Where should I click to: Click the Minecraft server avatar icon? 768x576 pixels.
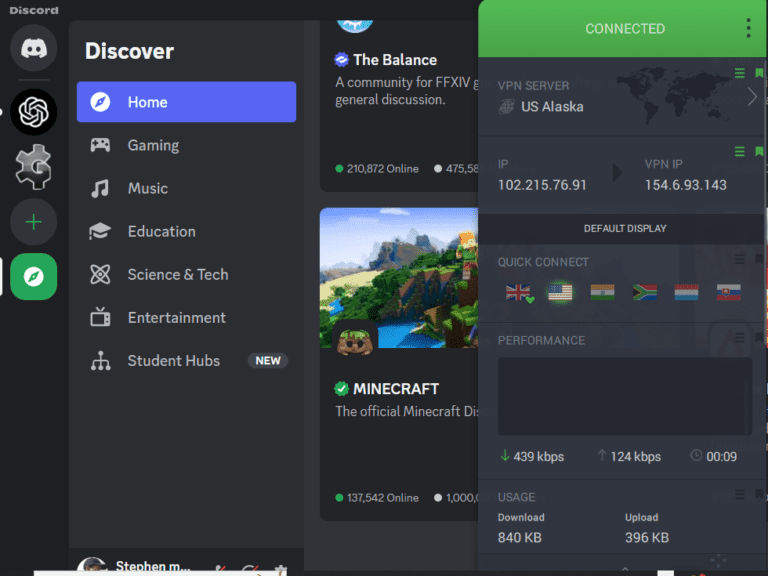[x=355, y=342]
